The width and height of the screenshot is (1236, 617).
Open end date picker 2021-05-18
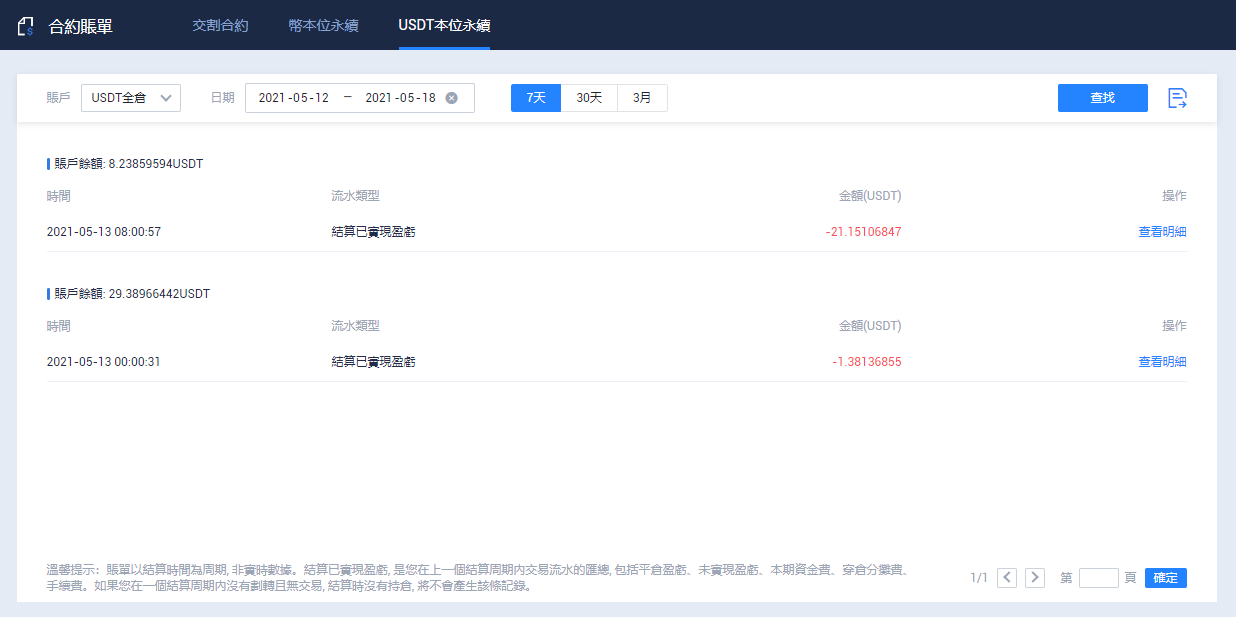coord(400,98)
